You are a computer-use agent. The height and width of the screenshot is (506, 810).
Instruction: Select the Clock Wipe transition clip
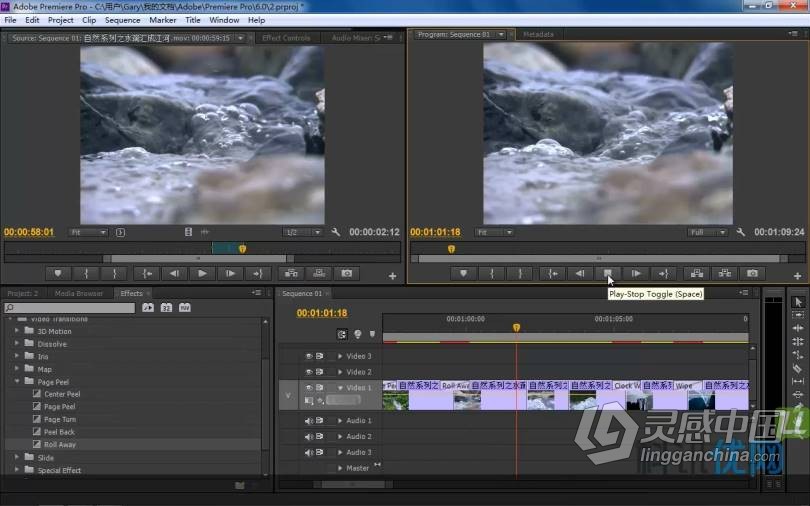(x=627, y=385)
